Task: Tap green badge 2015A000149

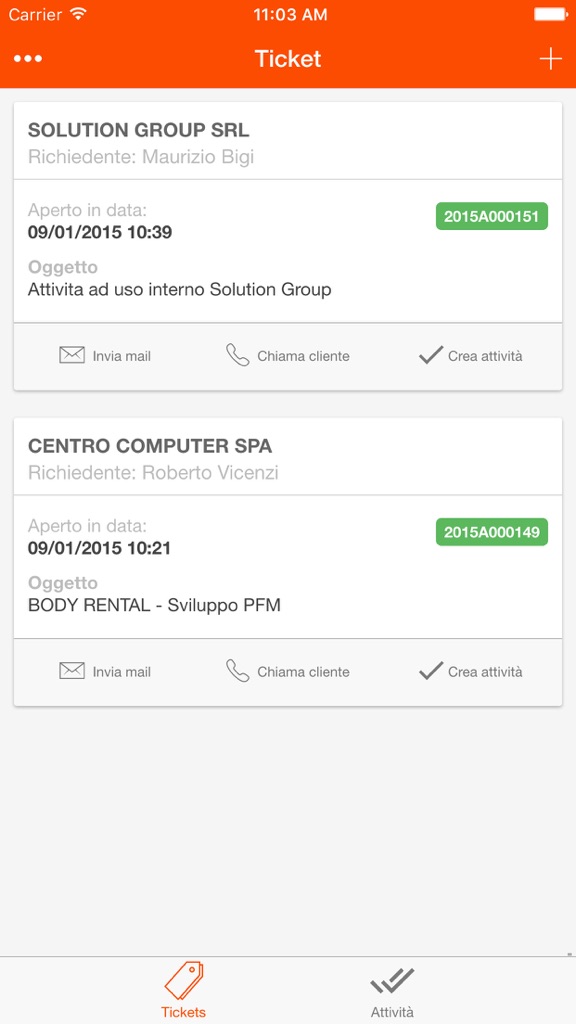Action: 492,532
